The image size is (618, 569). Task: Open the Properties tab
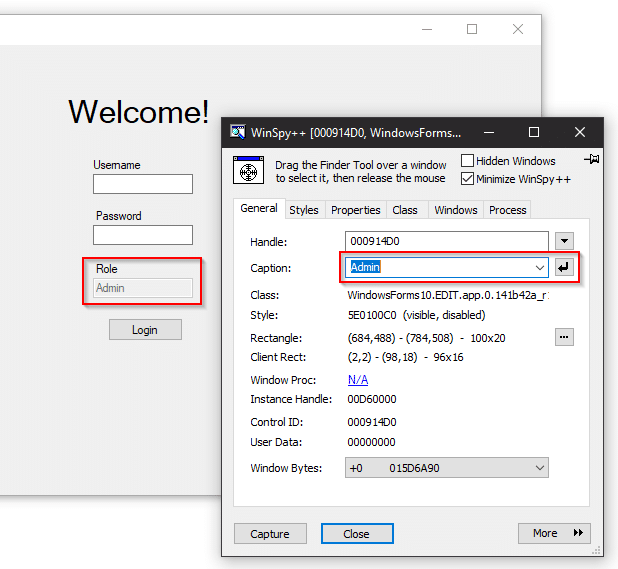[x=356, y=210]
